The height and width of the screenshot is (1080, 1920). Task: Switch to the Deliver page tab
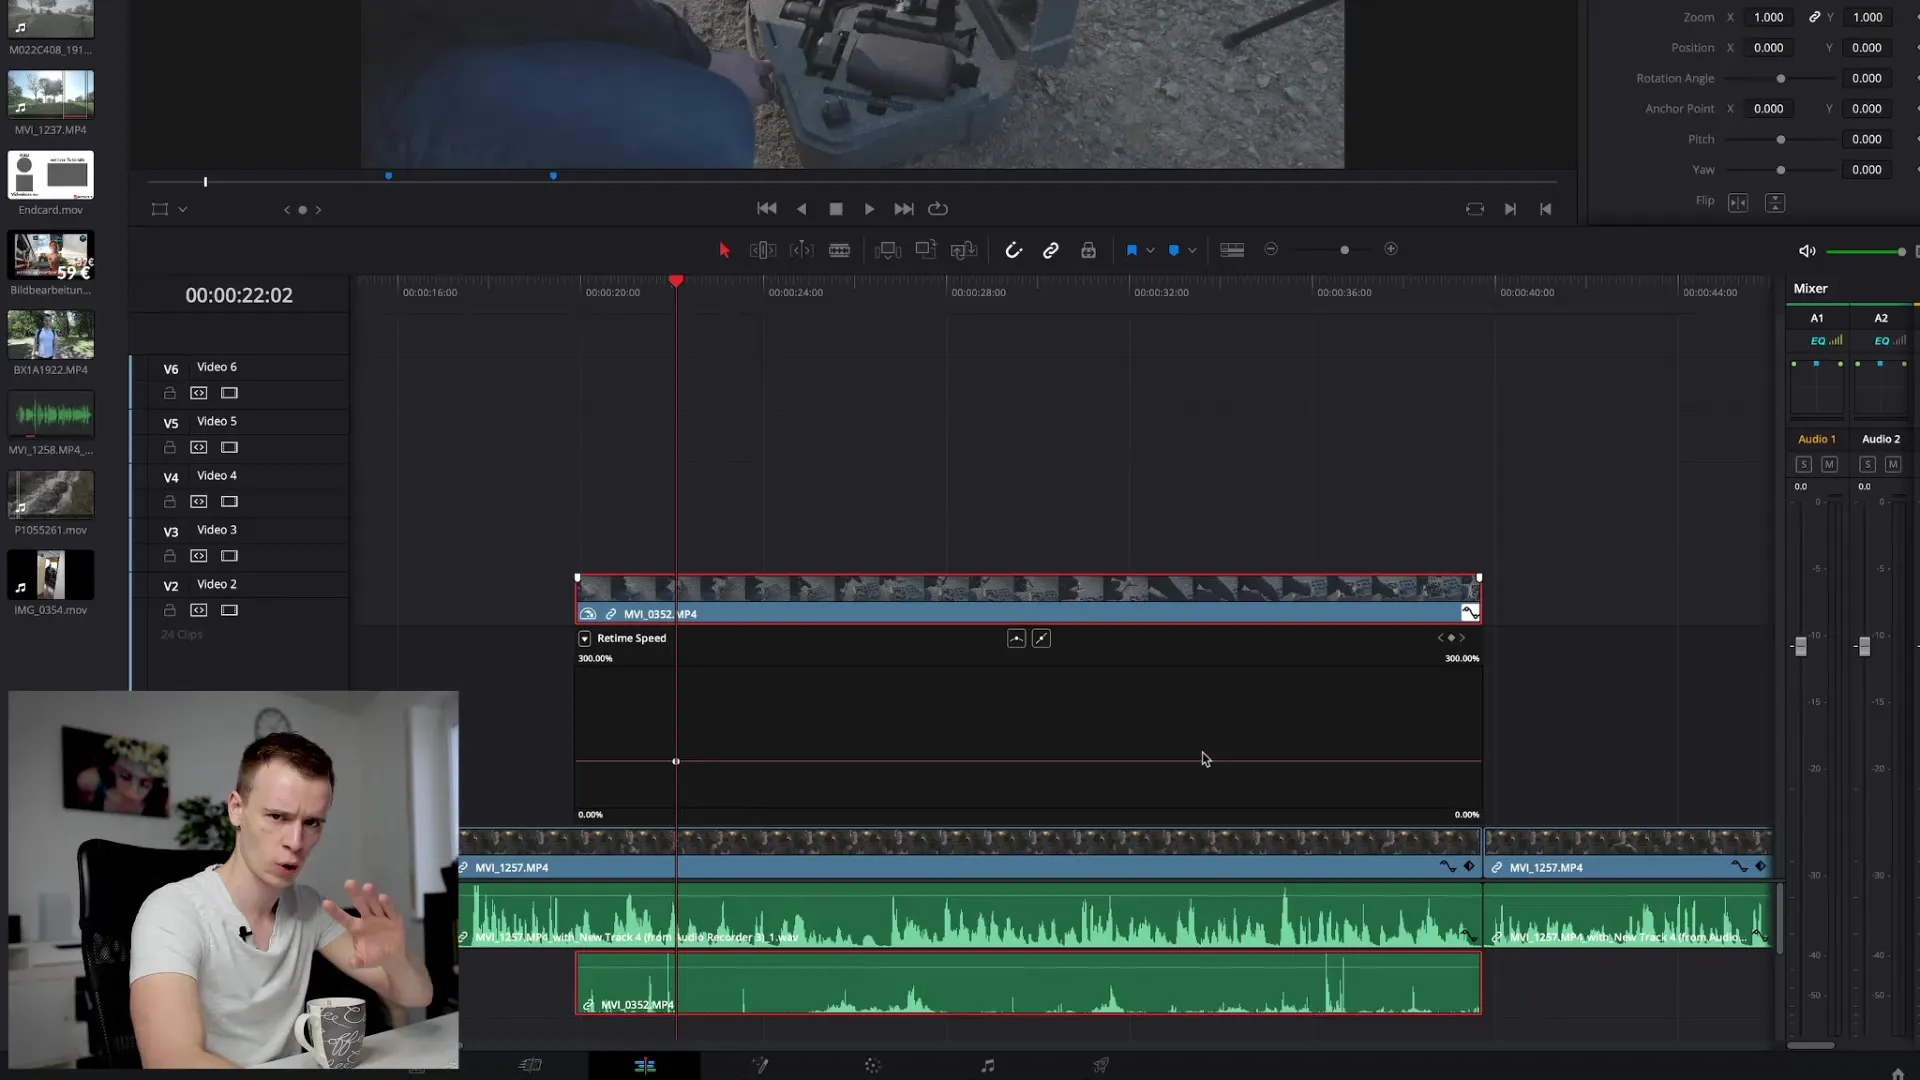click(1101, 1066)
